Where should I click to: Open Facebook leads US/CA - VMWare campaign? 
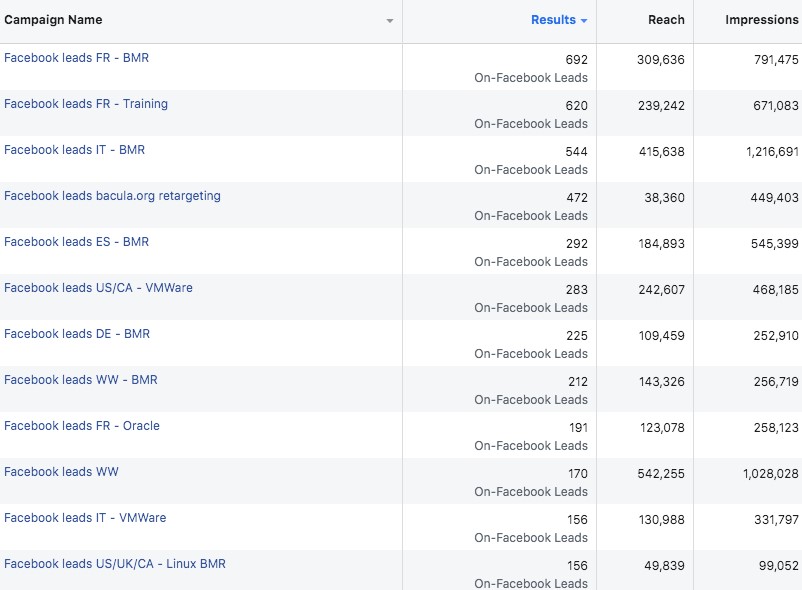(98, 288)
